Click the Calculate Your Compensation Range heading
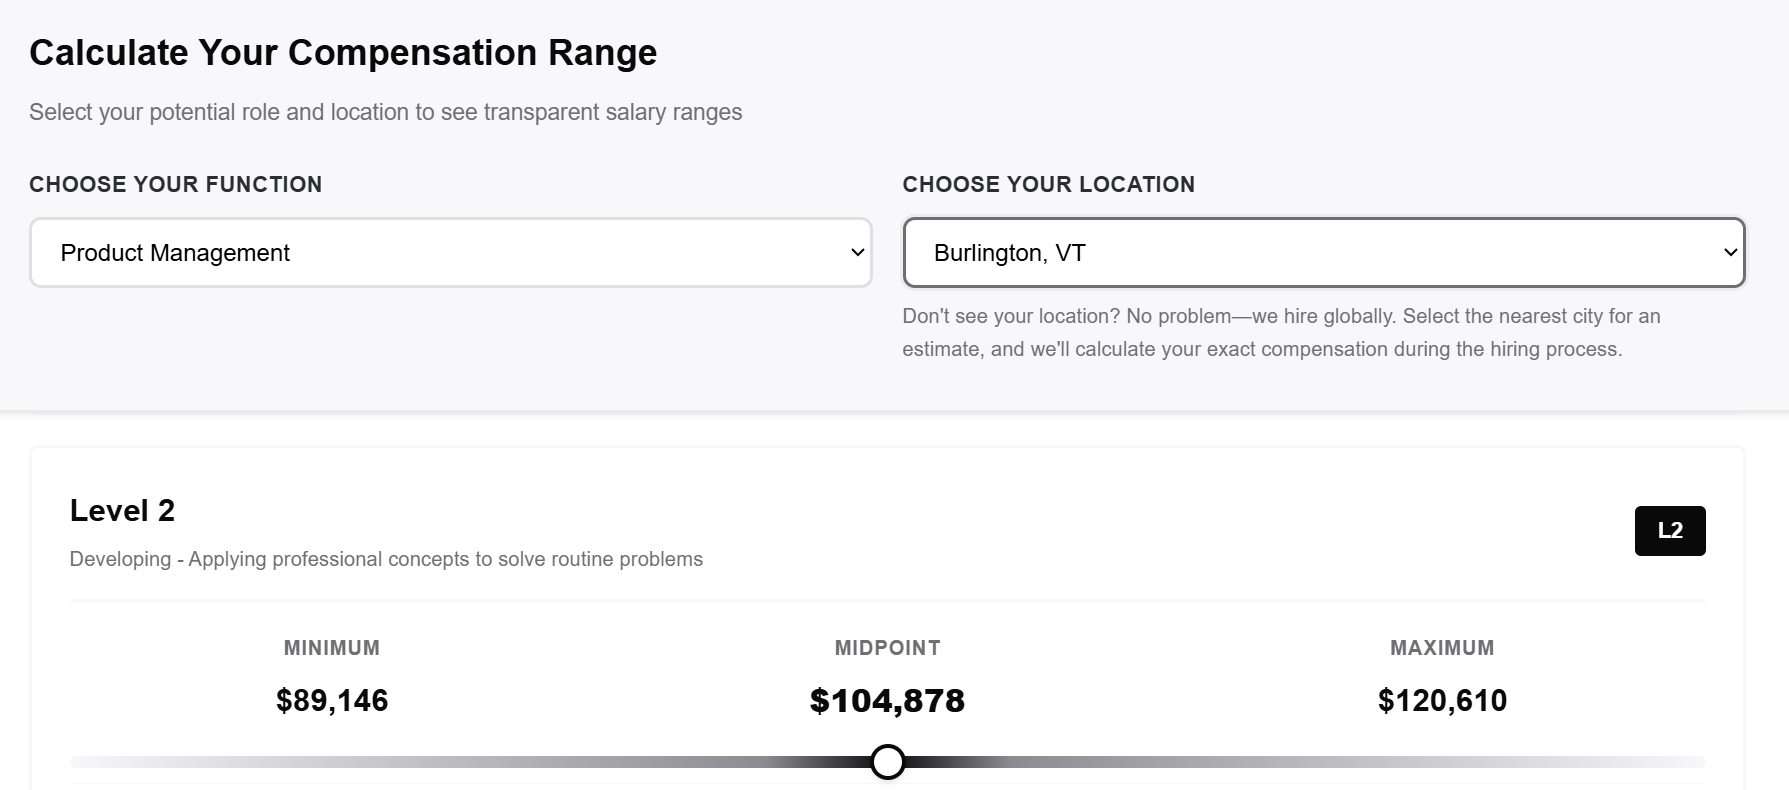Screen dimensions: 1789x790 343,53
